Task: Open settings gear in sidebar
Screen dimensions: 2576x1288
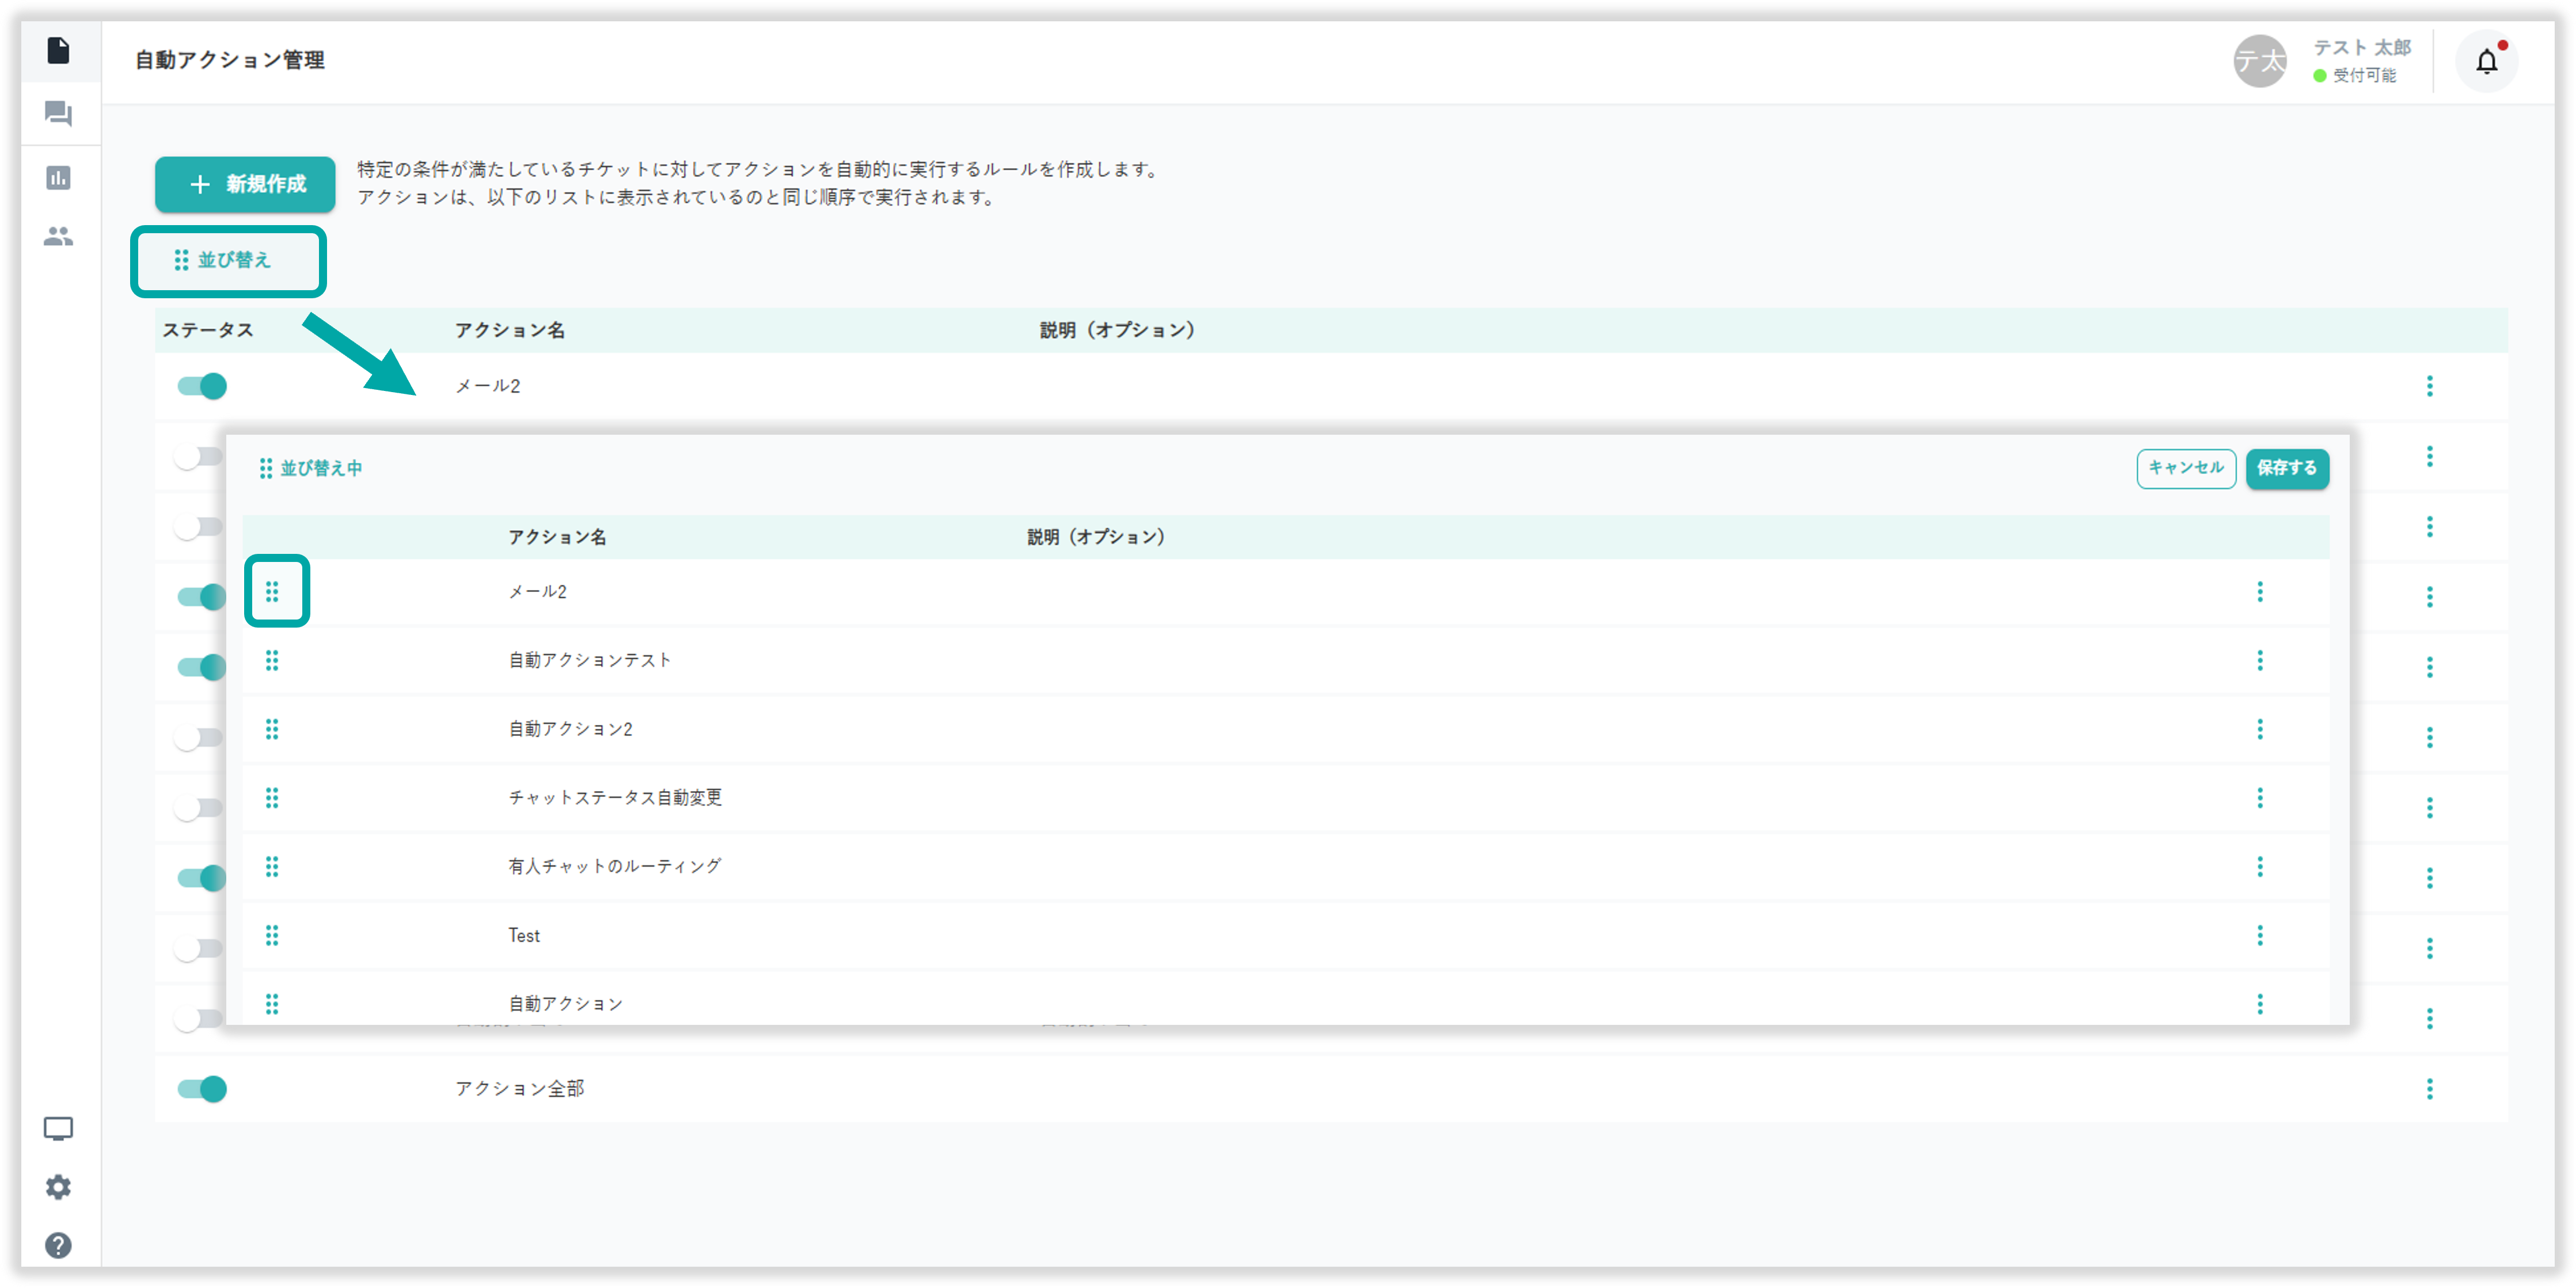Action: (58, 1187)
